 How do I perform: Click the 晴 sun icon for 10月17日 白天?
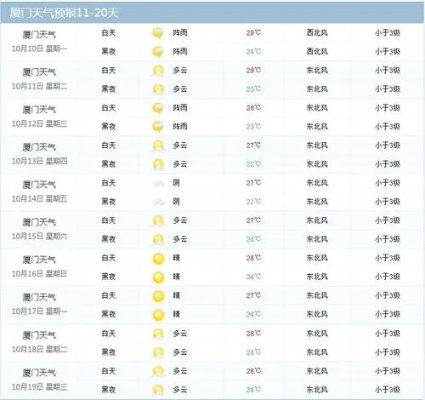[158, 296]
